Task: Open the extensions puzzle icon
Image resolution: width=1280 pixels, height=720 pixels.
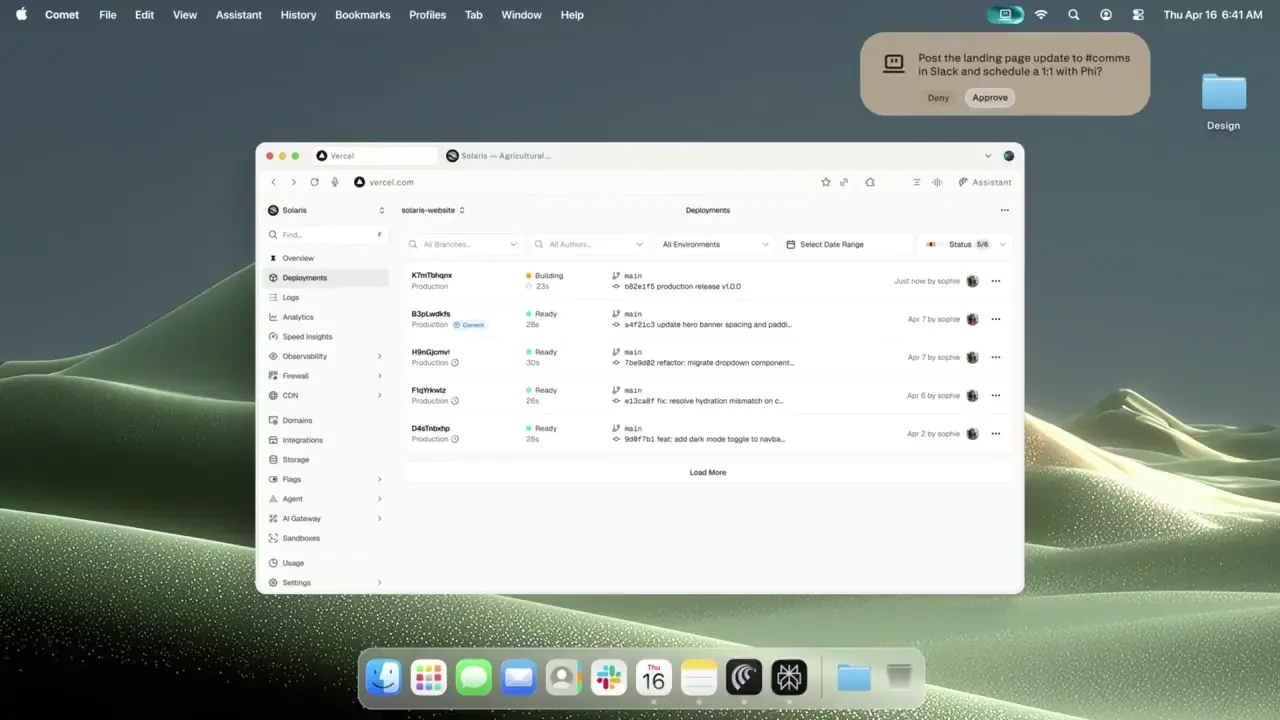Action: (x=870, y=182)
